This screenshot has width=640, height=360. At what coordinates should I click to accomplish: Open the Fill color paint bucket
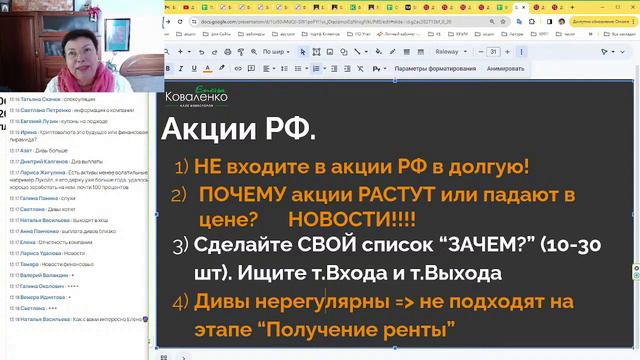379,52
